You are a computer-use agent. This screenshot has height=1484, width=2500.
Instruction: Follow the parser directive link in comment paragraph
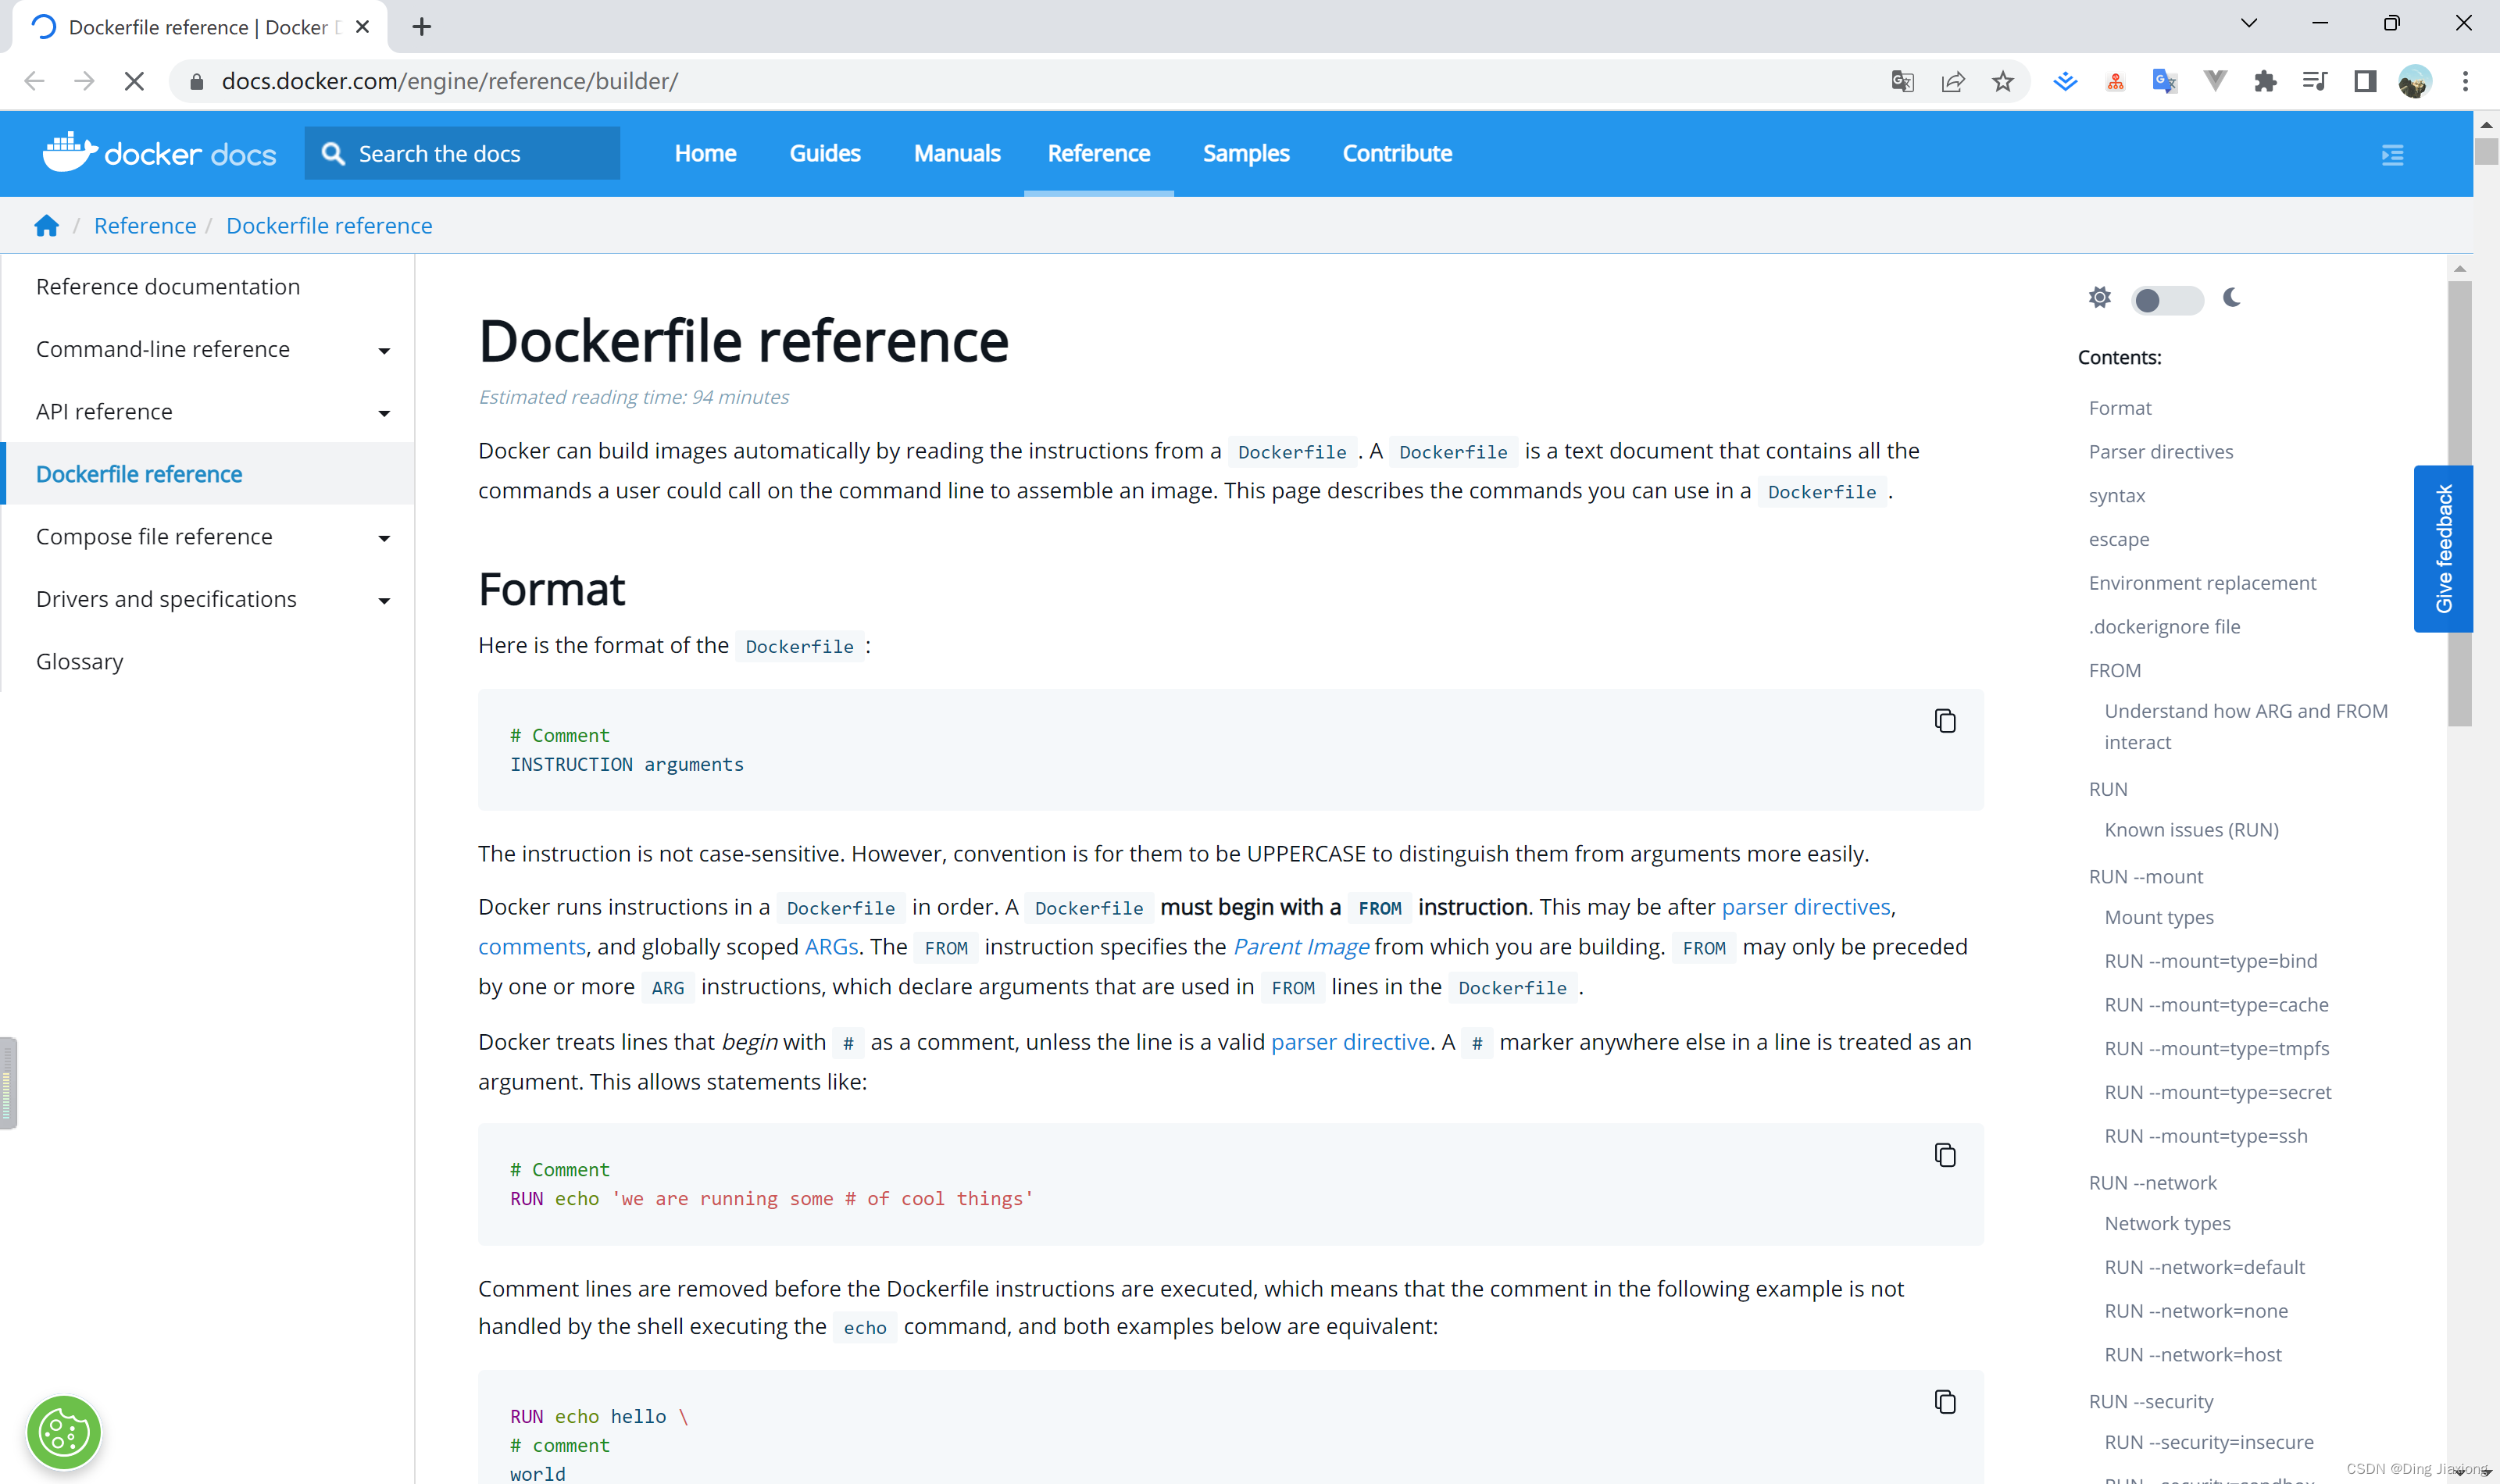[1350, 1042]
